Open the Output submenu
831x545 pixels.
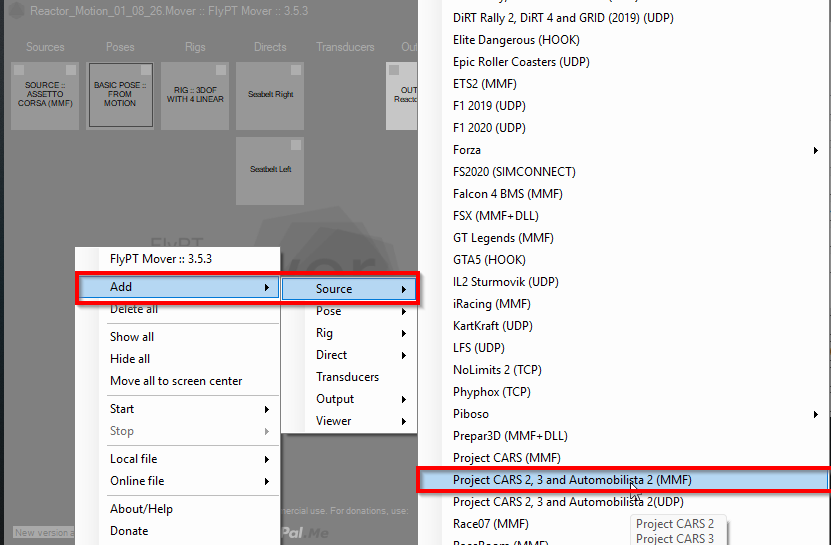tap(349, 399)
